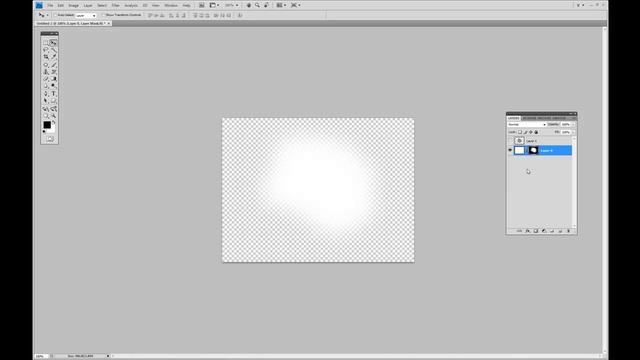Click the Create adjustment layer icon

point(544,231)
